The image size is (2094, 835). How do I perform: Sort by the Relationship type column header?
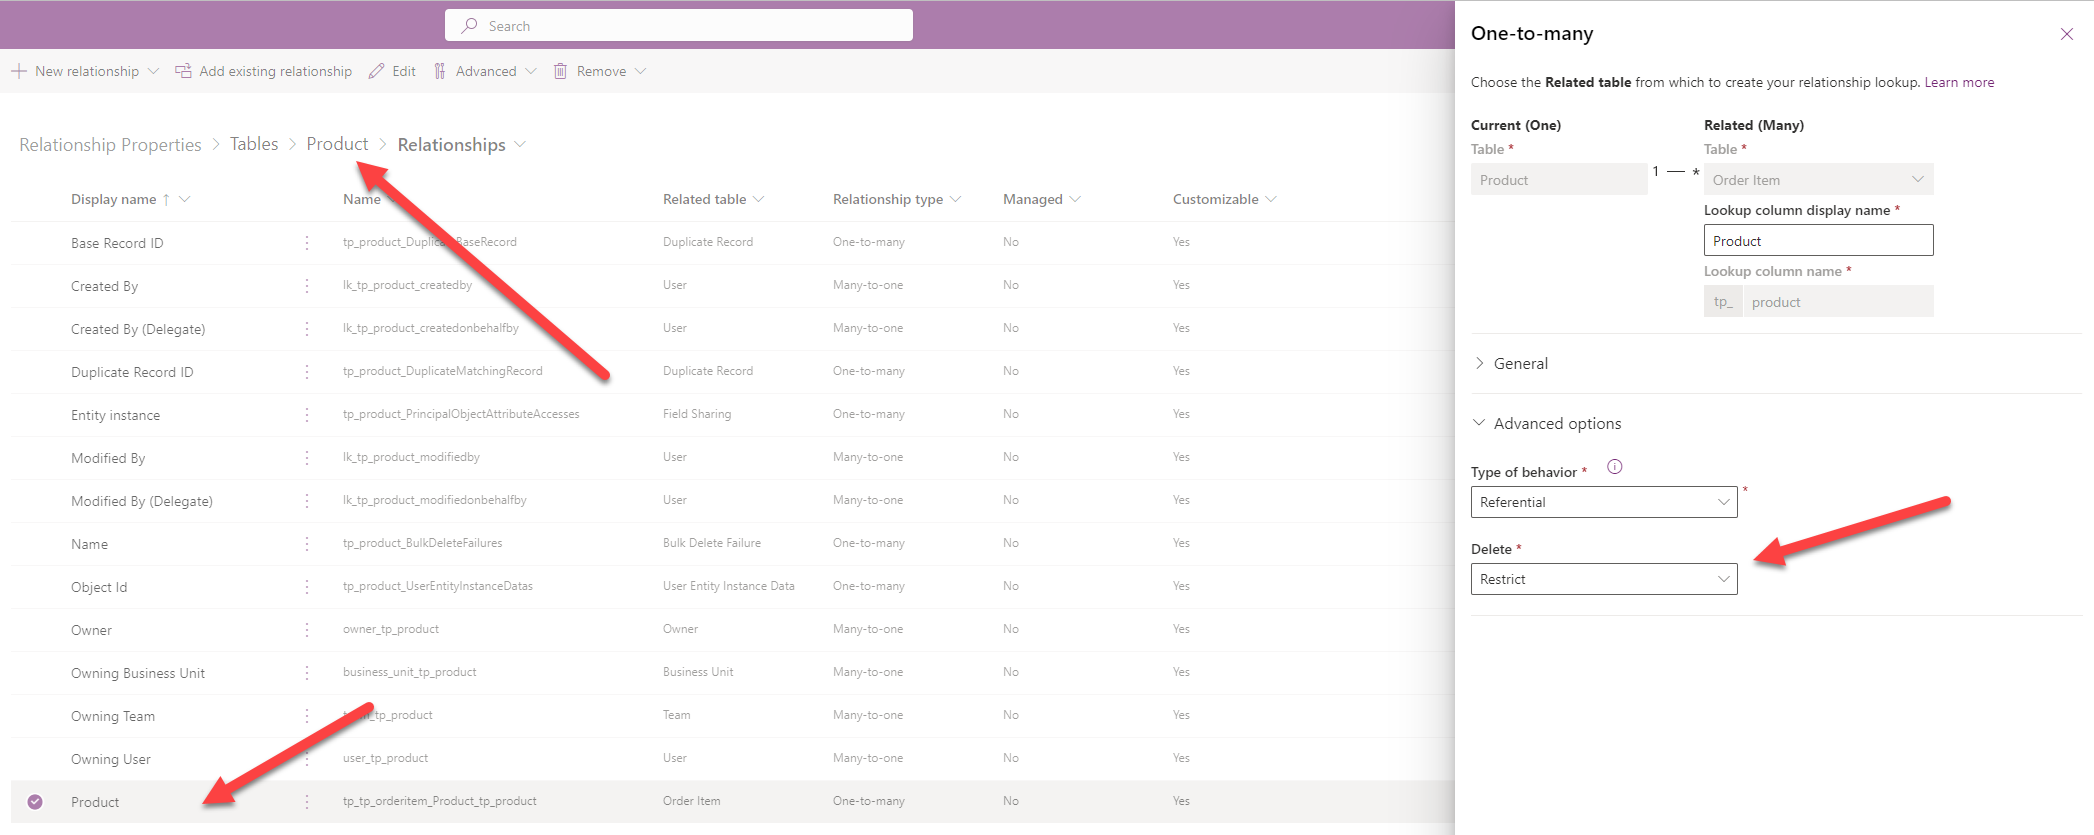(x=888, y=199)
